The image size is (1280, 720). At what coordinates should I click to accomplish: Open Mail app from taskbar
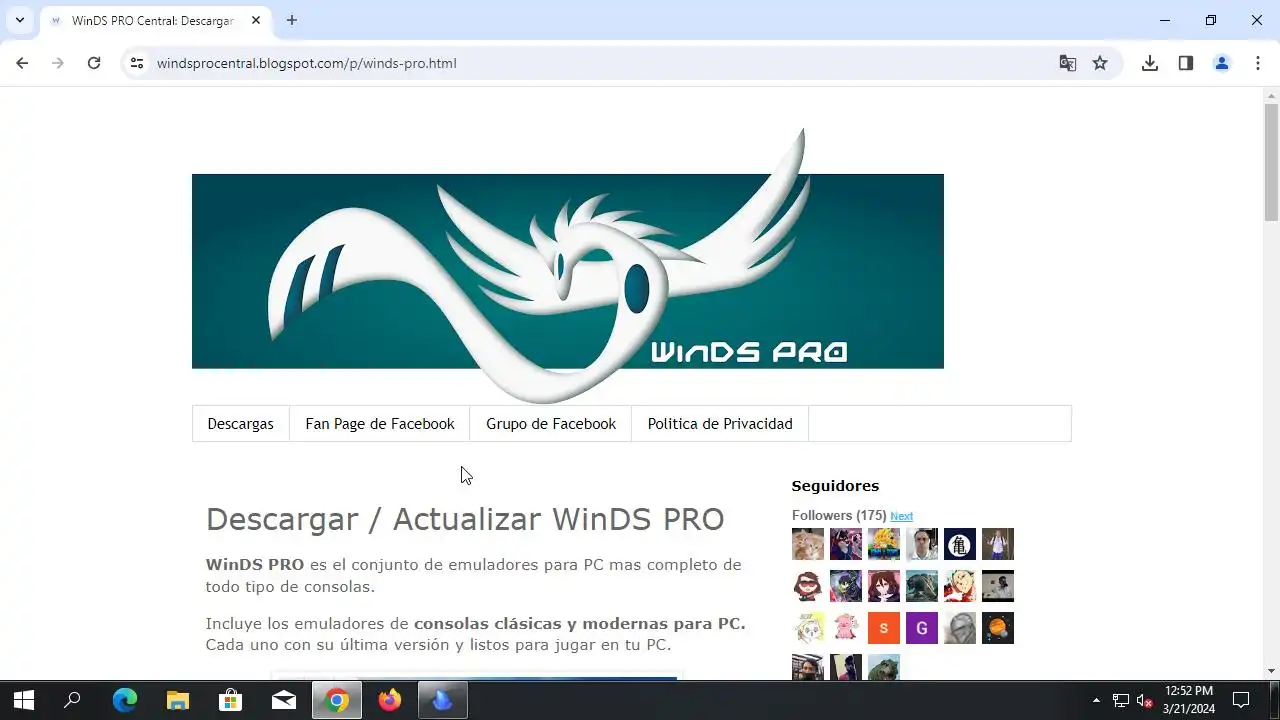(x=284, y=700)
